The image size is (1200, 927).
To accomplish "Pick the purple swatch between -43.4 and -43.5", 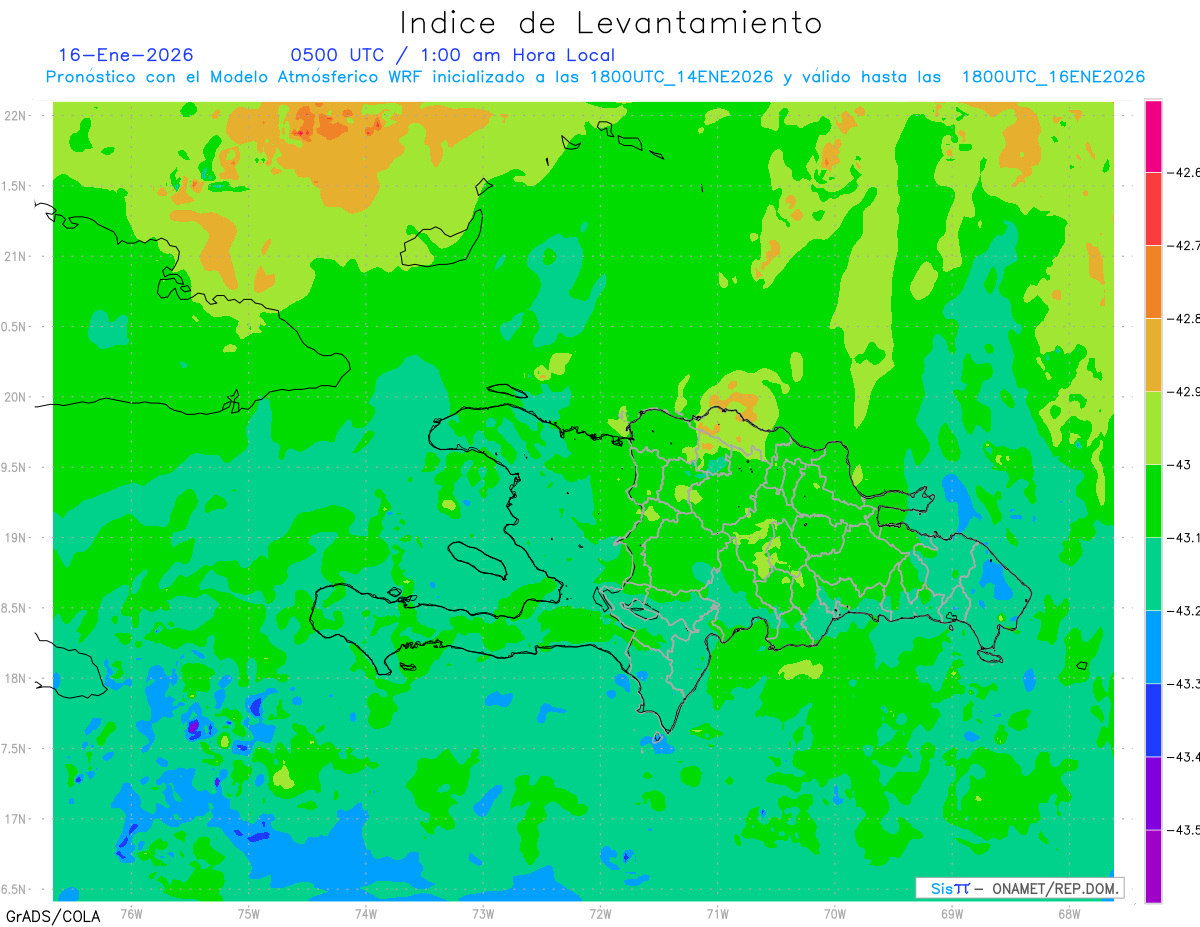I will [x=1153, y=793].
